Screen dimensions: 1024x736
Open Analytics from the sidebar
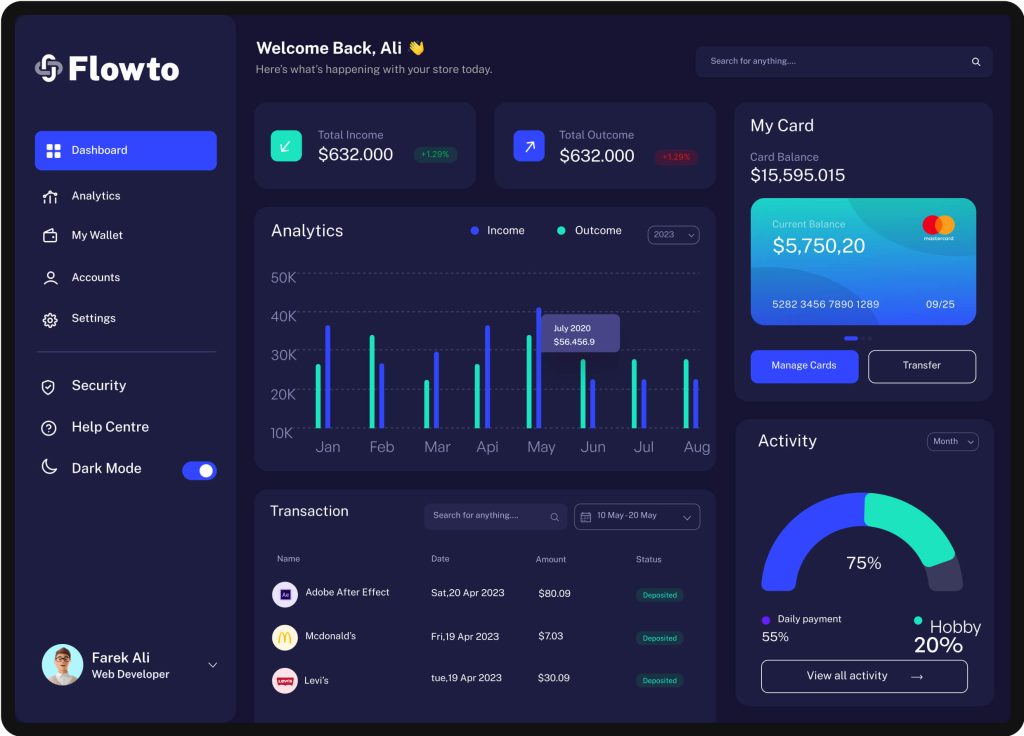pyautogui.click(x=96, y=196)
